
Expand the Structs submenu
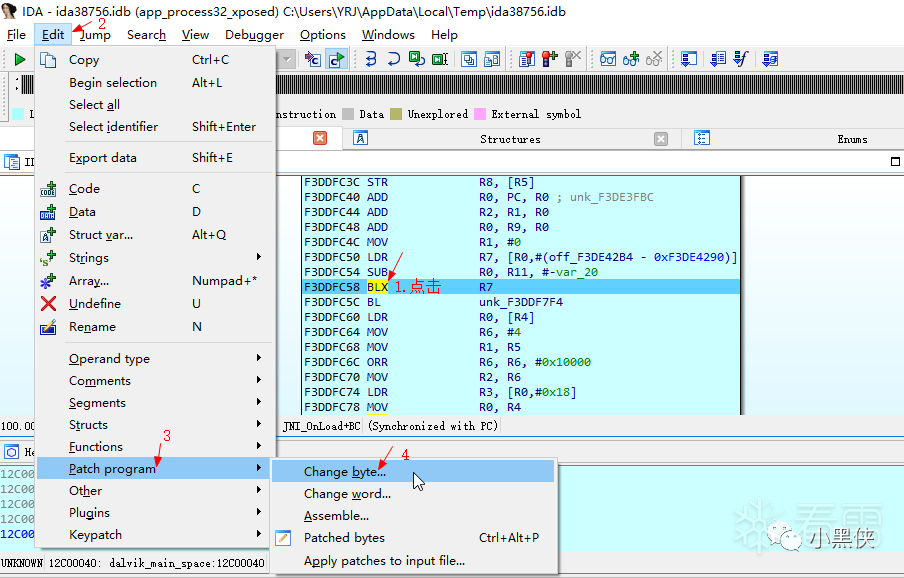click(259, 424)
